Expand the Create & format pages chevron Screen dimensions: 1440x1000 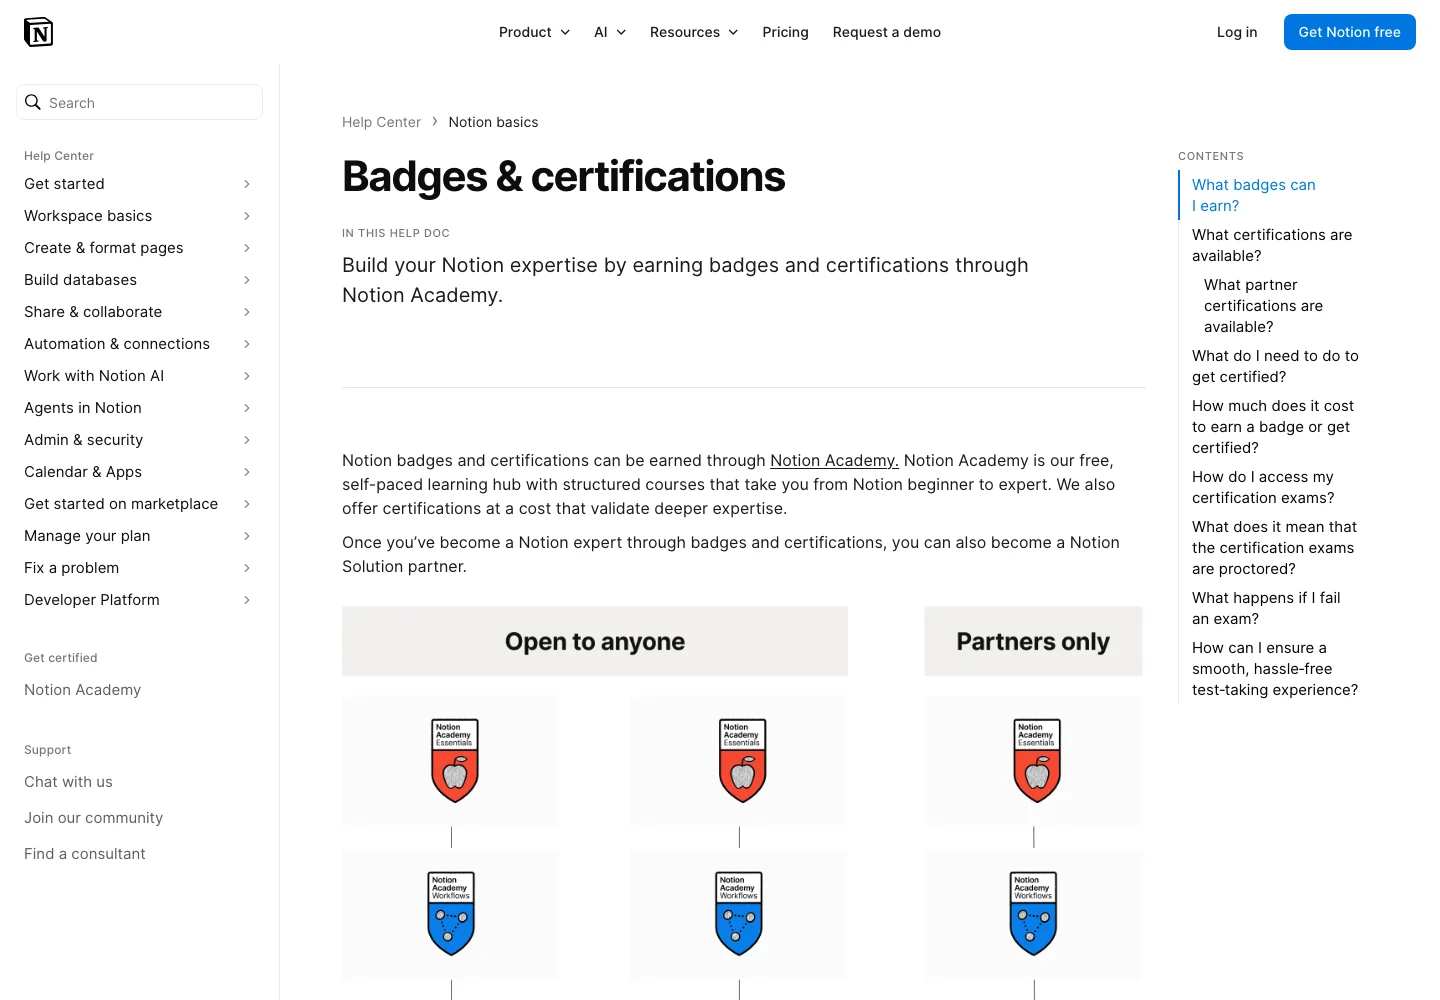pos(247,248)
